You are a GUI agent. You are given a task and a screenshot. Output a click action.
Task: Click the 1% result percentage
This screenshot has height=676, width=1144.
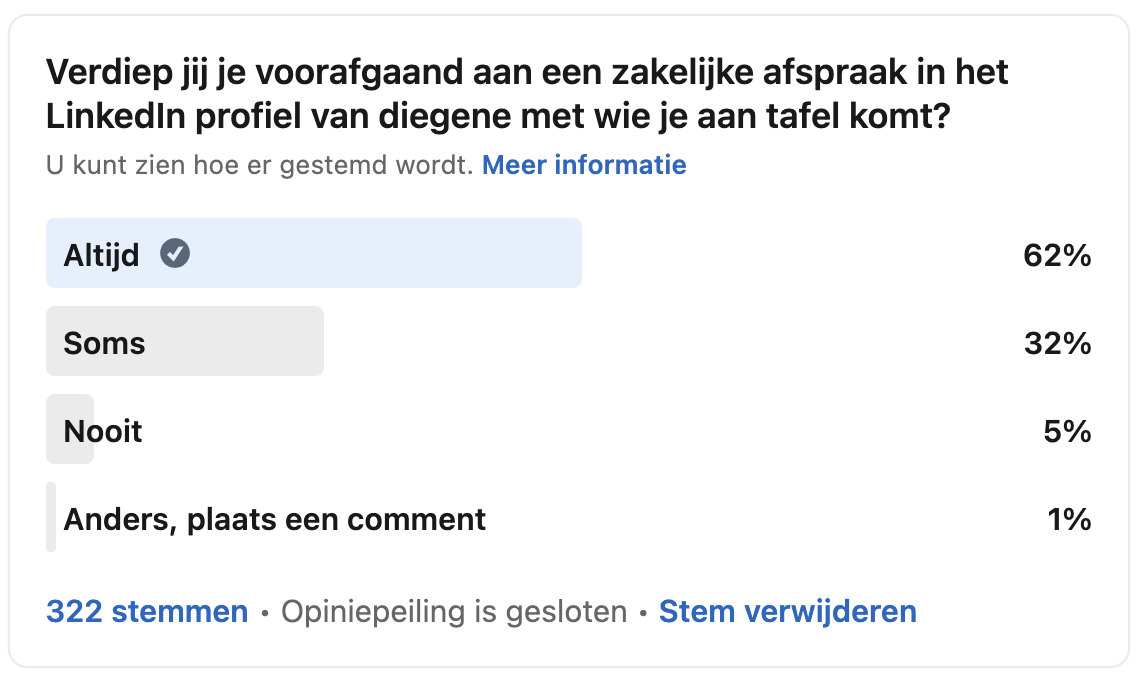[1070, 519]
